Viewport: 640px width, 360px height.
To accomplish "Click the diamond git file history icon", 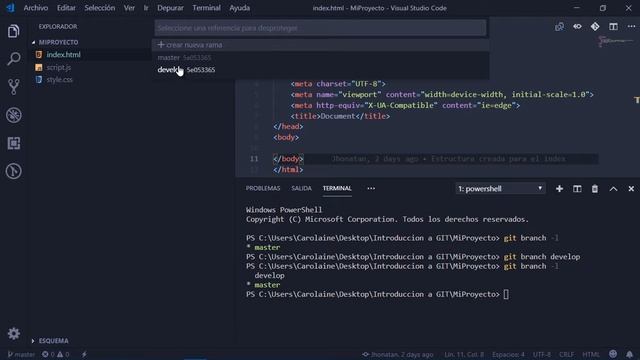I will point(595,27).
